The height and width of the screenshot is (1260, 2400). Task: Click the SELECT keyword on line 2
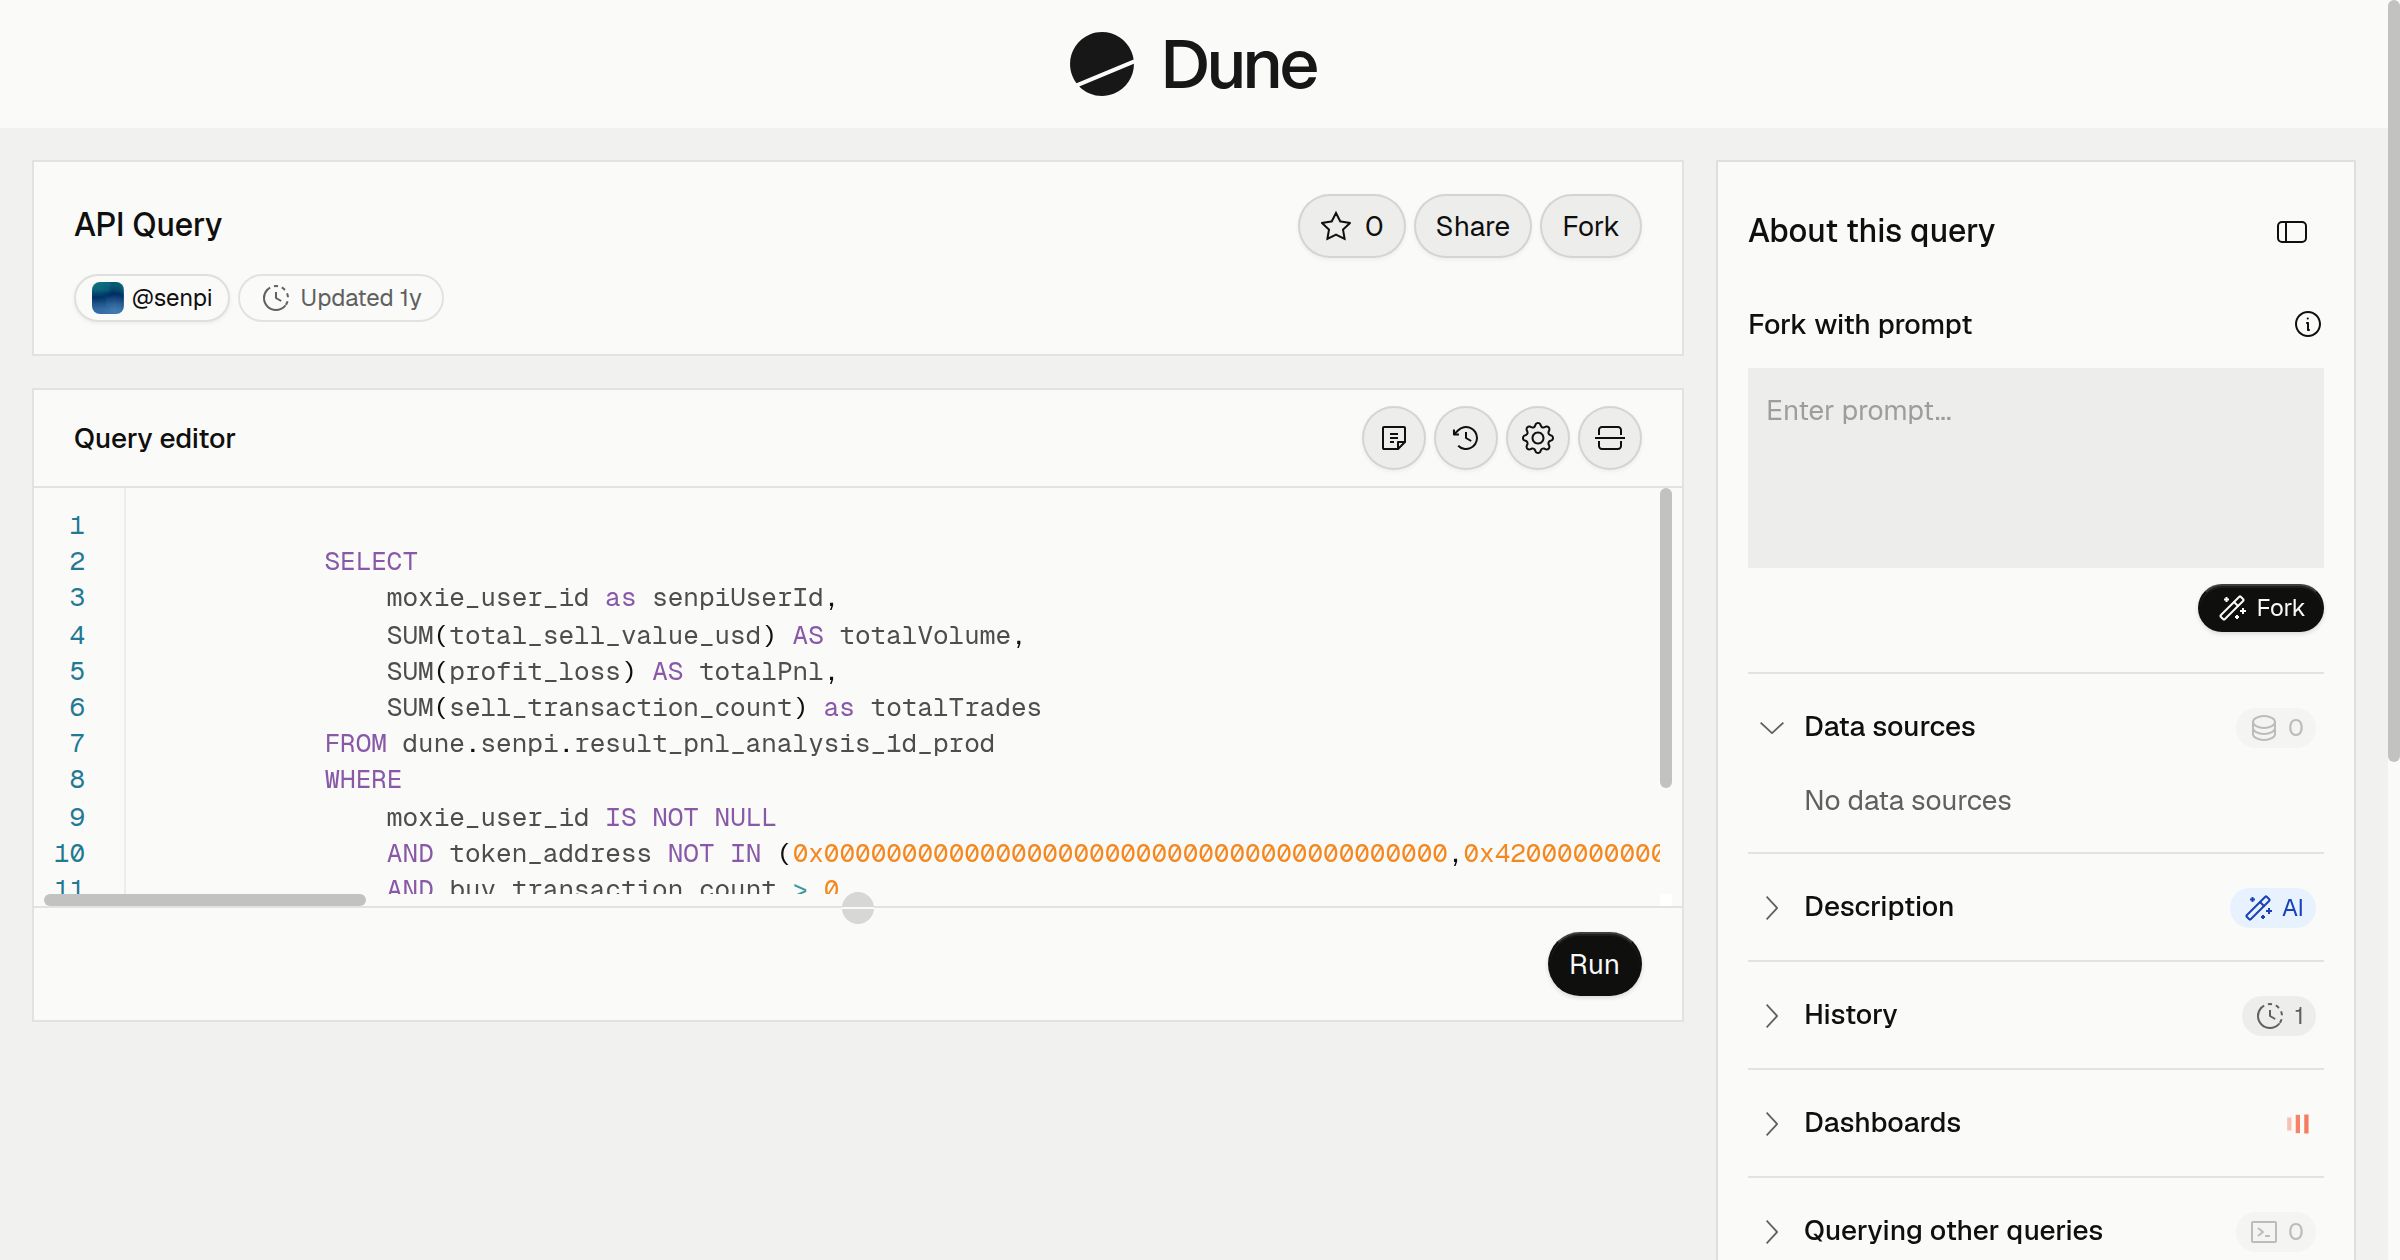tap(370, 562)
